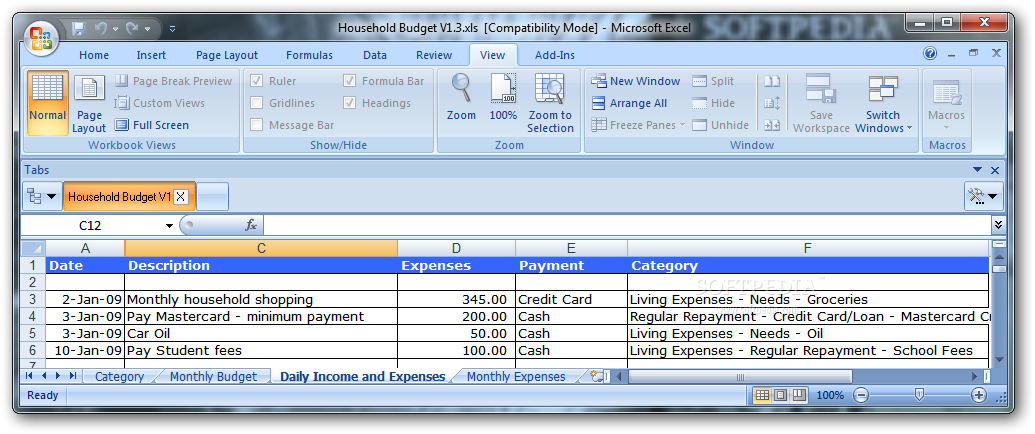Toggle the Formula Bar checkbox
The width and height of the screenshot is (1035, 434).
[x=350, y=81]
